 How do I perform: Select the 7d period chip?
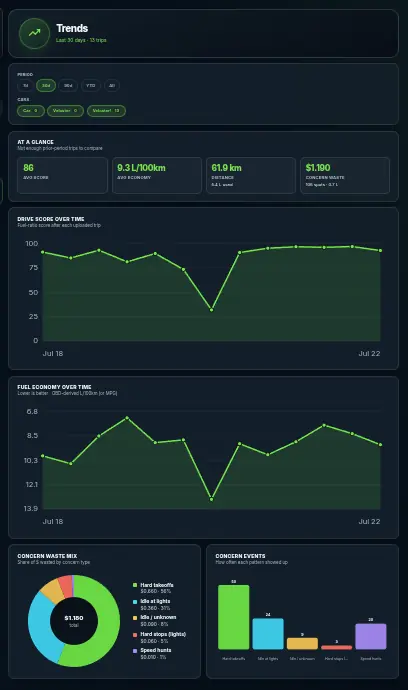click(x=26, y=85)
